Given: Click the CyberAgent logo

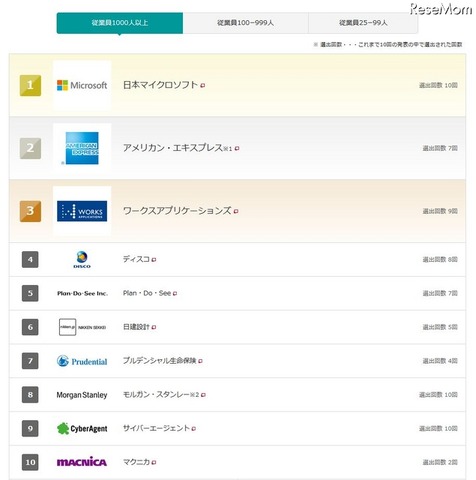Looking at the screenshot, I should coord(82,428).
